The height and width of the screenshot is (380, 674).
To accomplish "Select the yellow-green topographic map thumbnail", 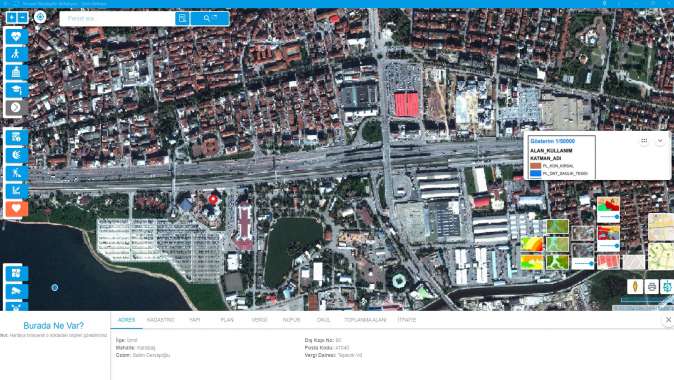I will [x=661, y=256].
